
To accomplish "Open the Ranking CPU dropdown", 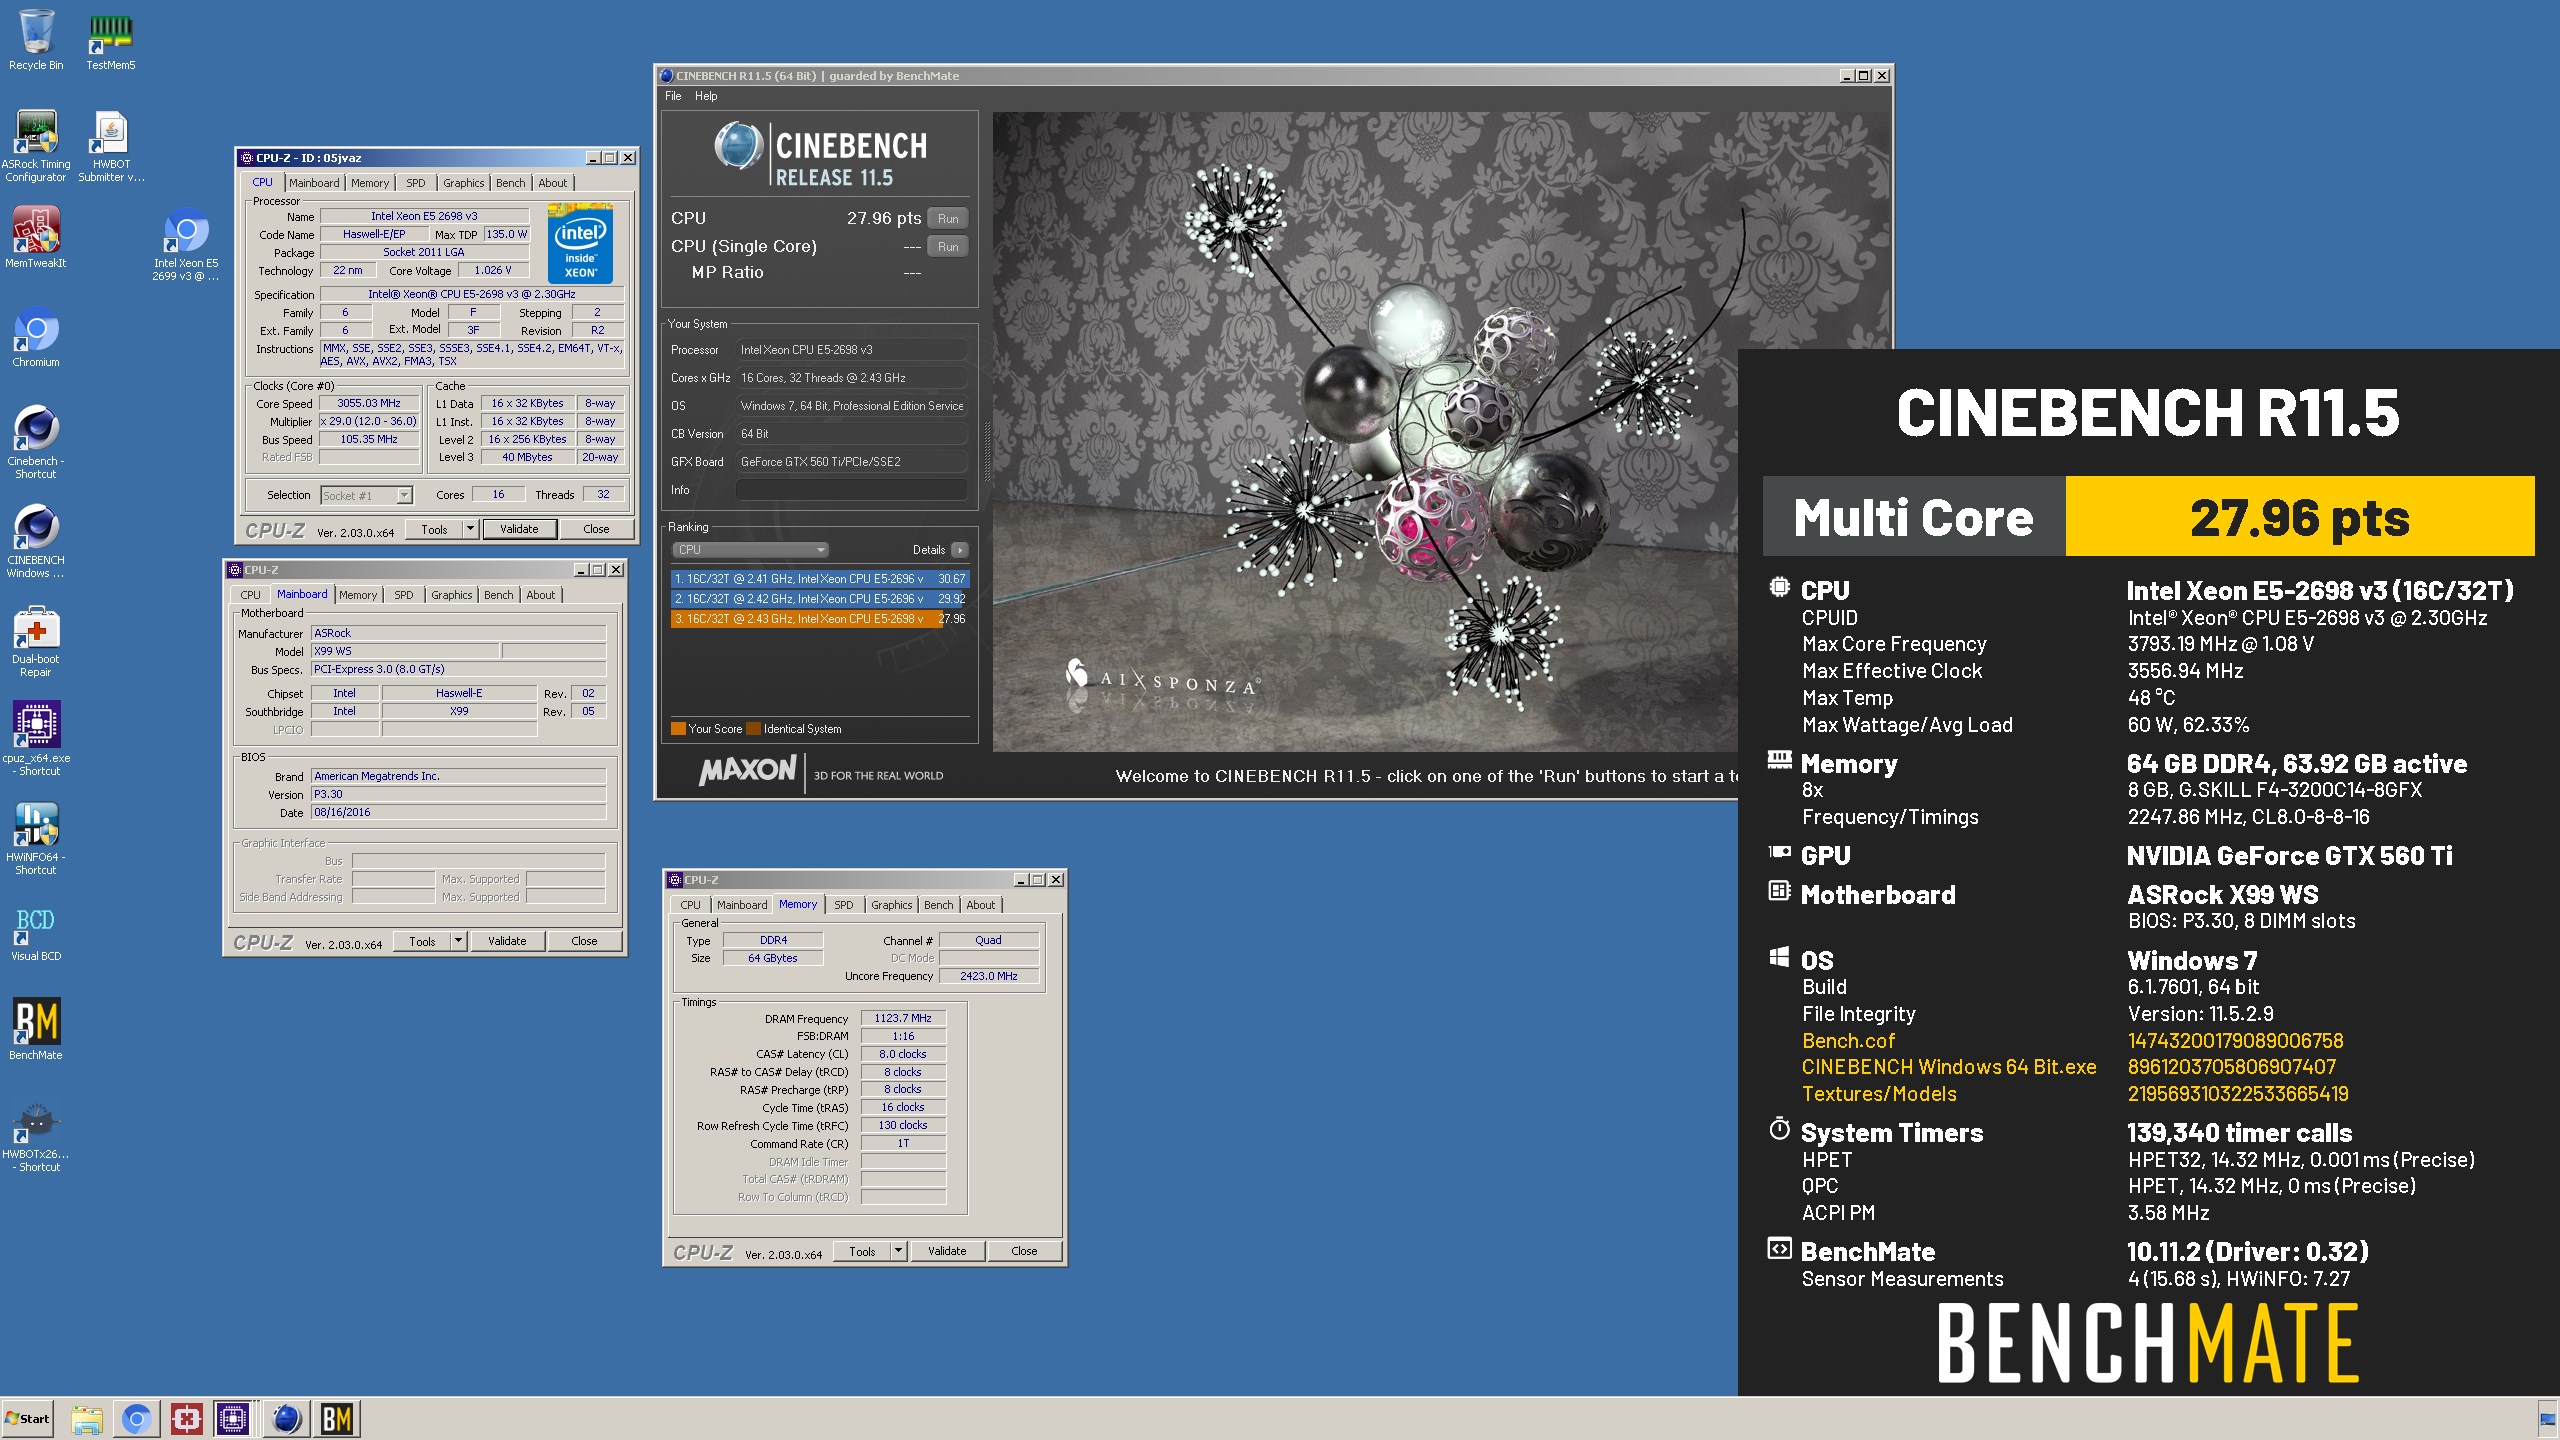I will point(750,550).
